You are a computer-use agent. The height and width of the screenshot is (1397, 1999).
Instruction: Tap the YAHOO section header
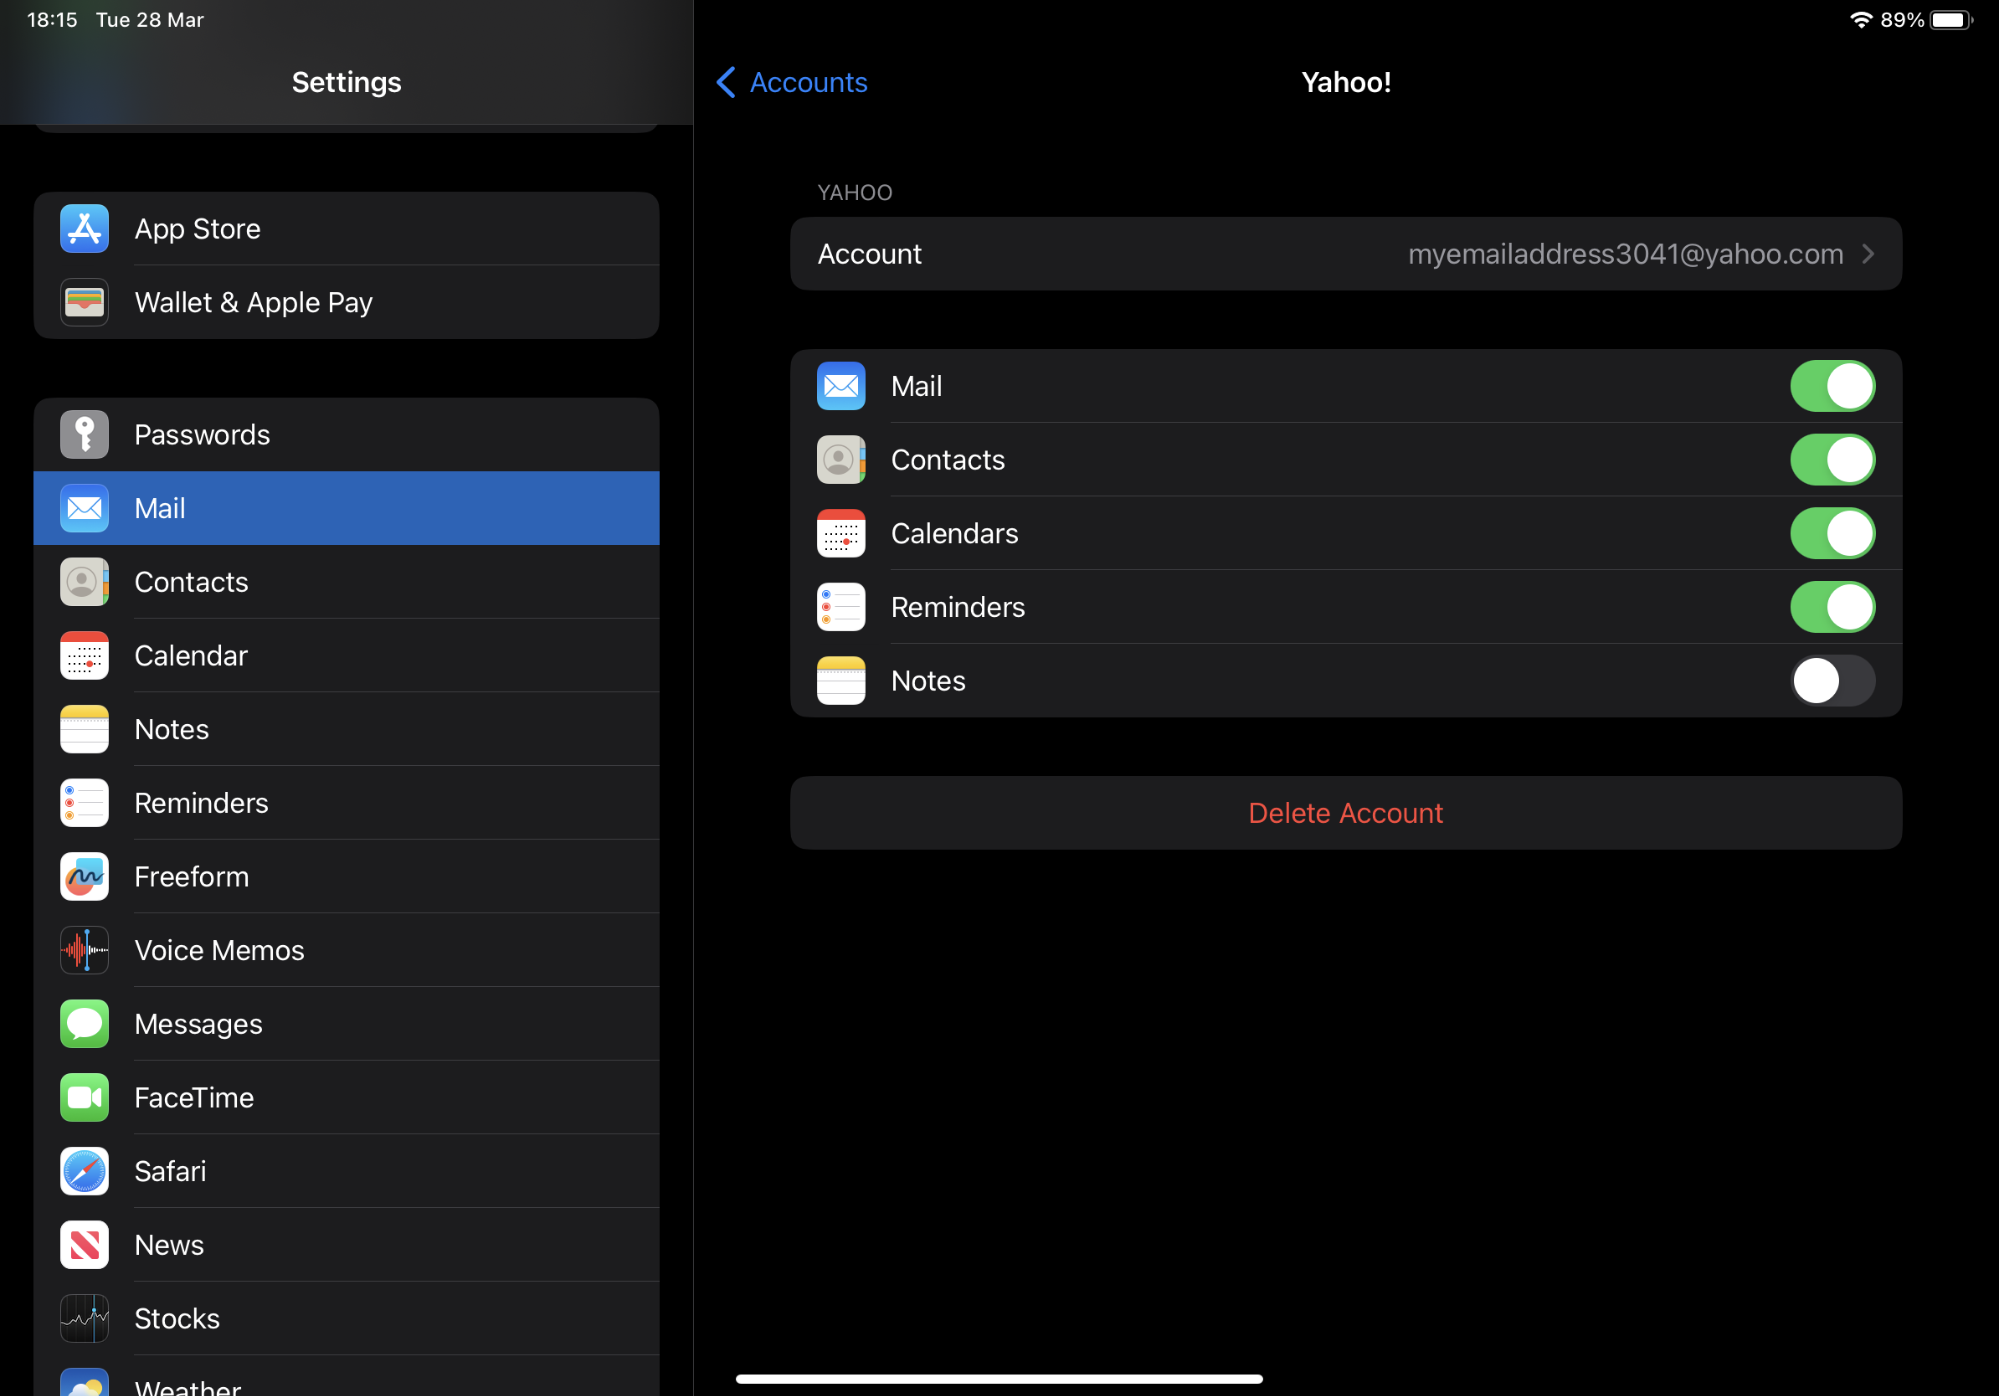coord(855,193)
